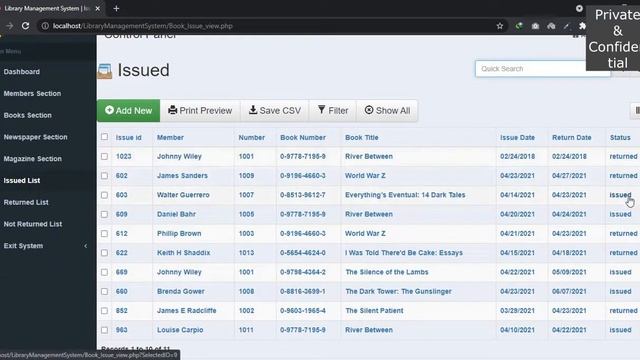Viewport: 640px width, 360px height.
Task: Click the browser forward arrow
Action: point(9,26)
